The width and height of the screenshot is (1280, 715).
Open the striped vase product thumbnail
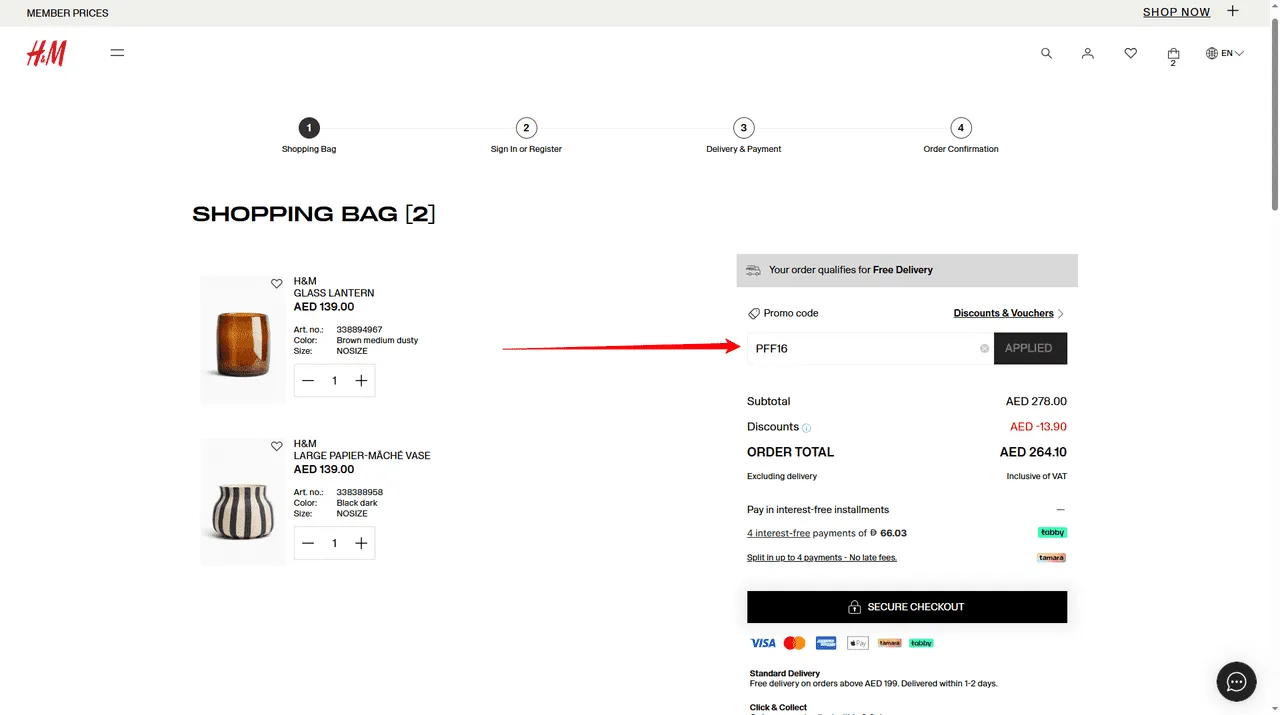point(243,502)
